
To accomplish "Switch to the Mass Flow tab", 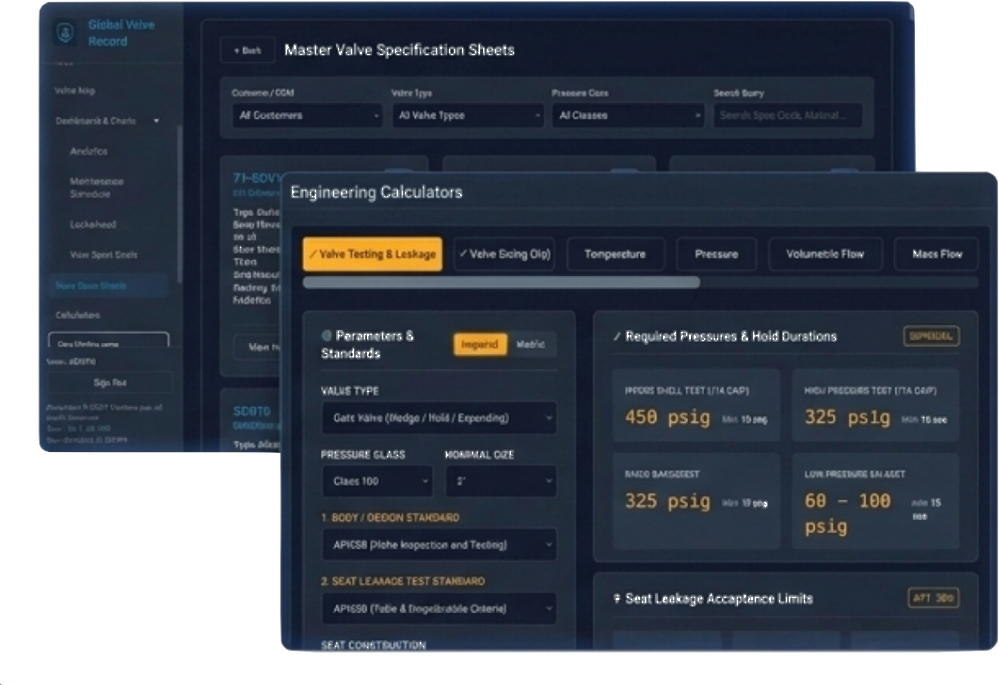I will [x=937, y=254].
